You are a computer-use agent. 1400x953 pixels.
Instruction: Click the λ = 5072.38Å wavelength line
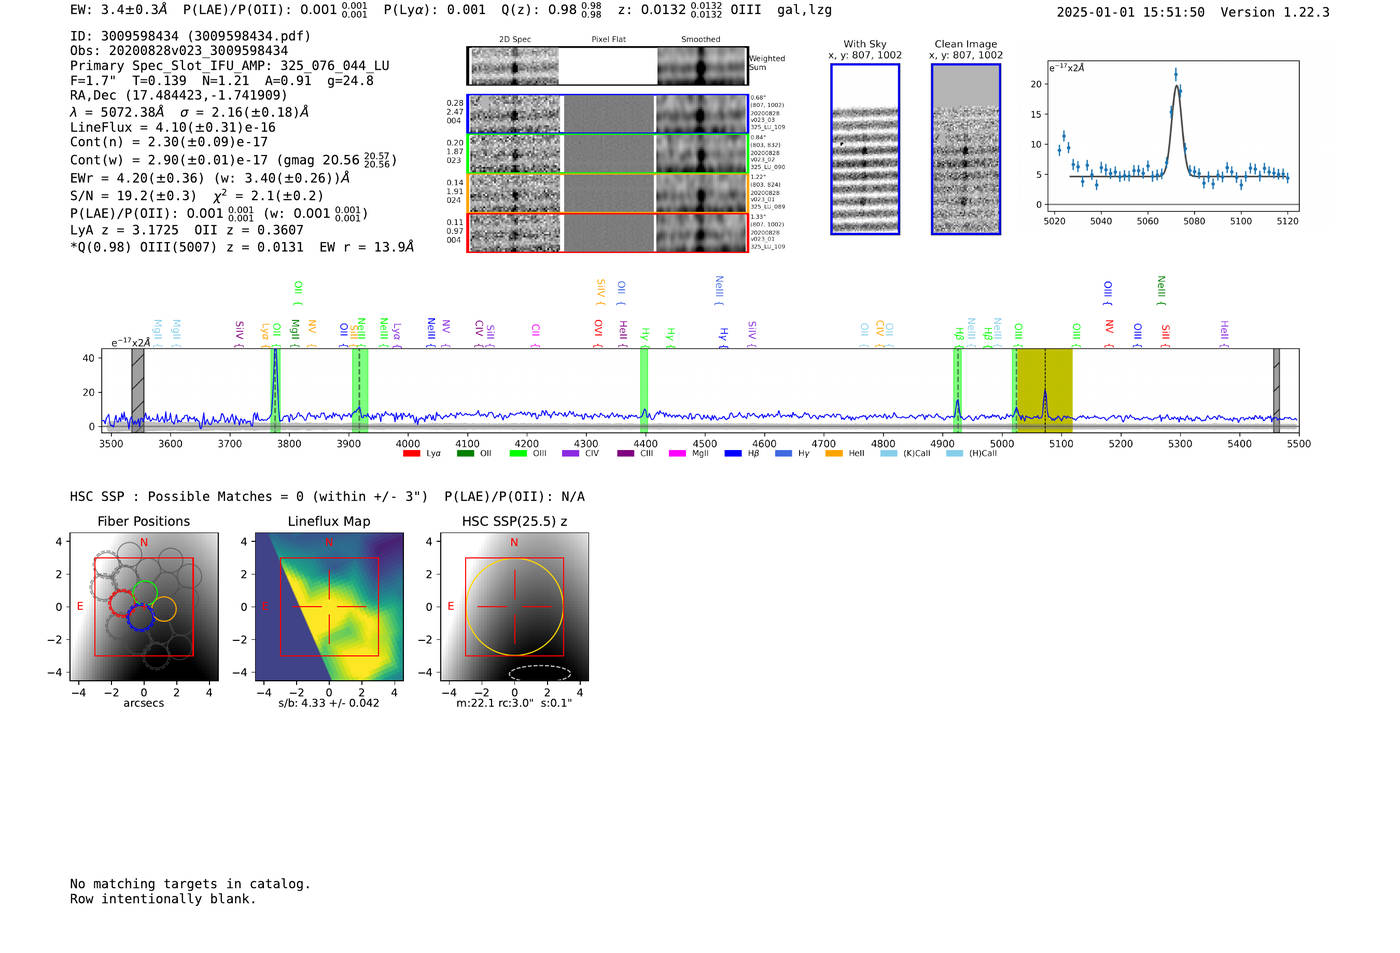tap(190, 112)
